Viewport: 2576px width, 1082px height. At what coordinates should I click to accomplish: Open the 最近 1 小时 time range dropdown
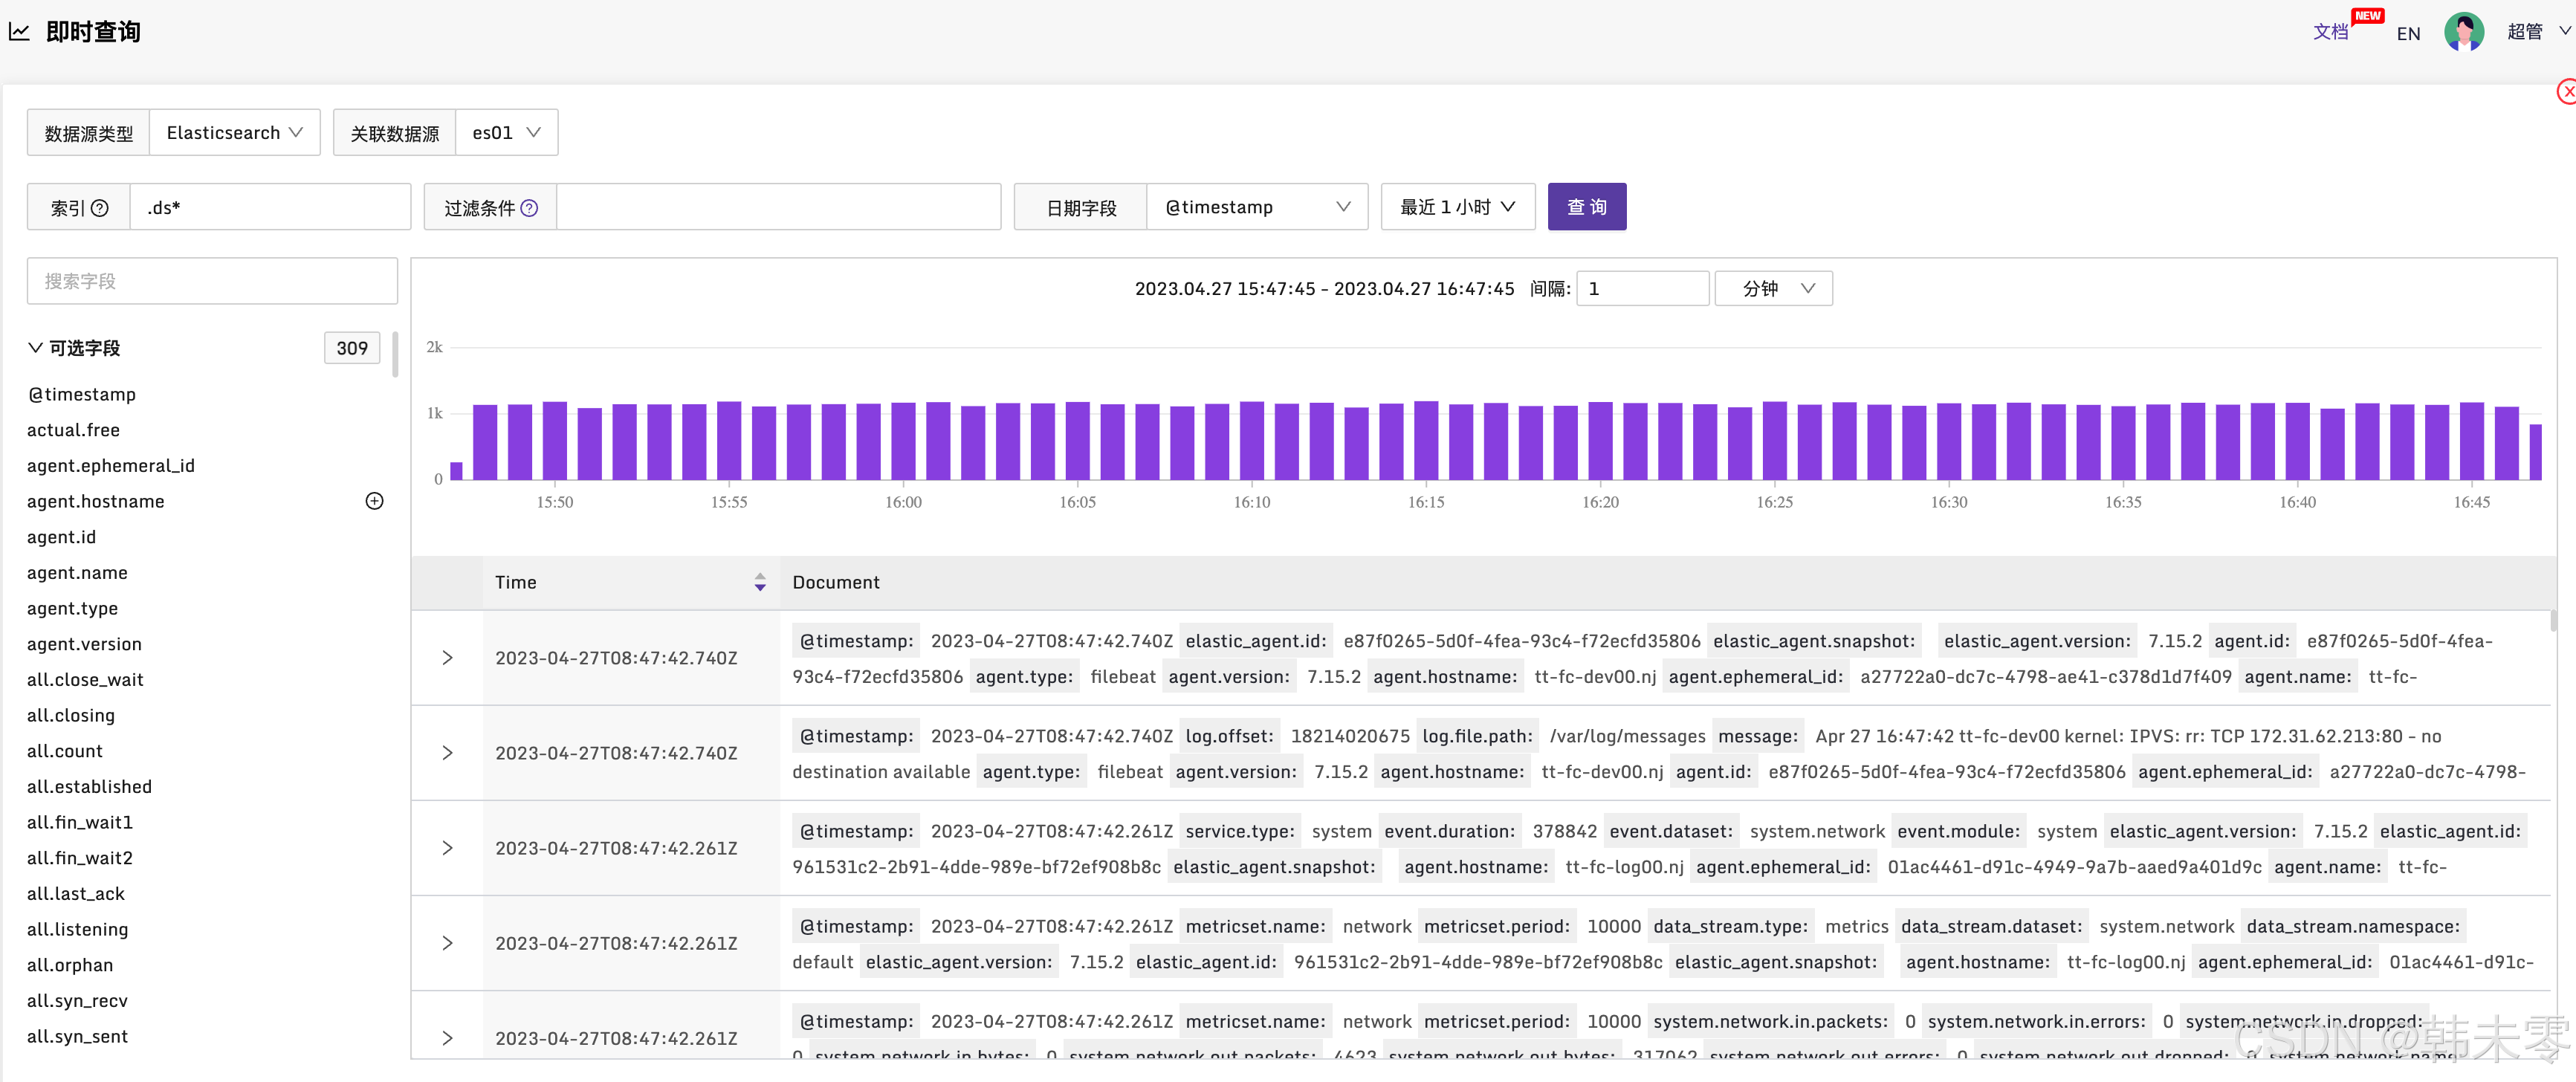coord(1457,207)
